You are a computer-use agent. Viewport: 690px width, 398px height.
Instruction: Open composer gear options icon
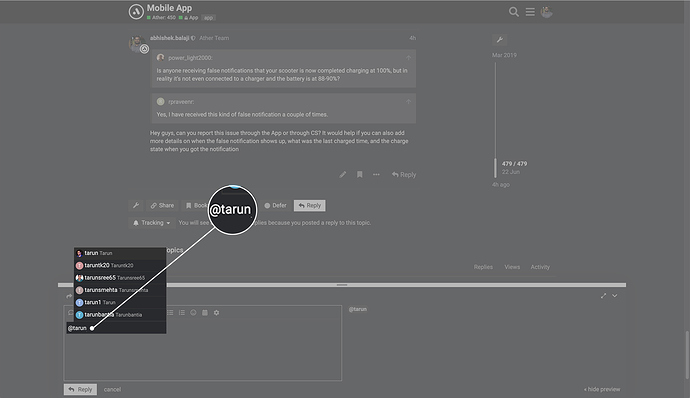tap(217, 313)
